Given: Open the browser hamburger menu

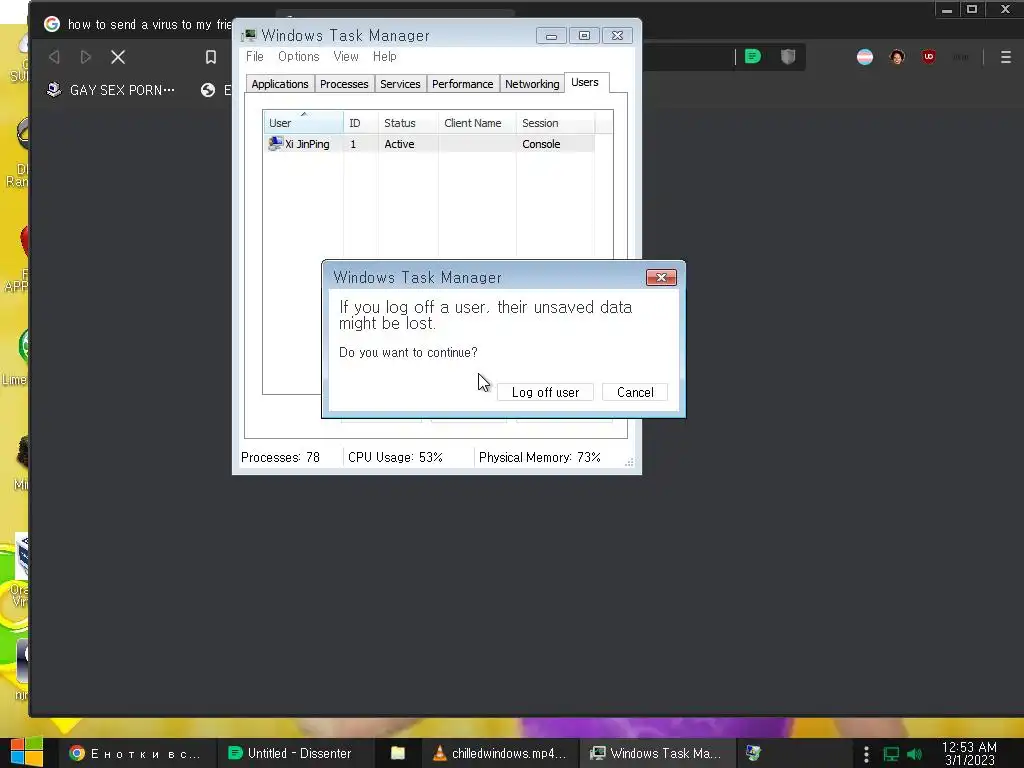Looking at the screenshot, I should [1006, 57].
